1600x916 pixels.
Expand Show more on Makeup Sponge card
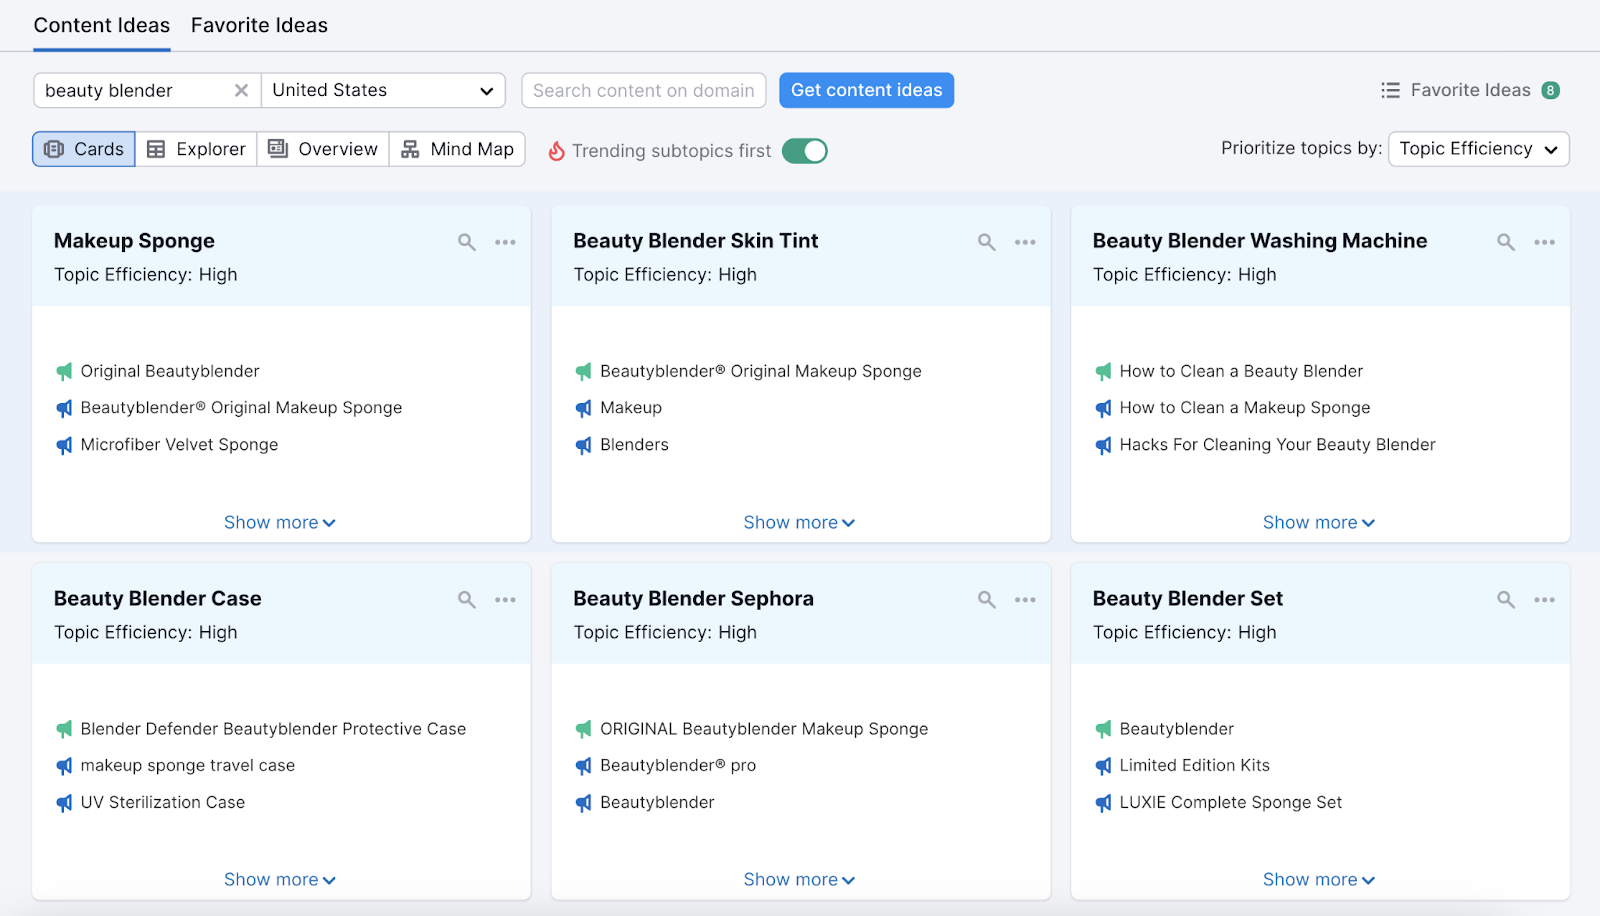pyautogui.click(x=279, y=523)
